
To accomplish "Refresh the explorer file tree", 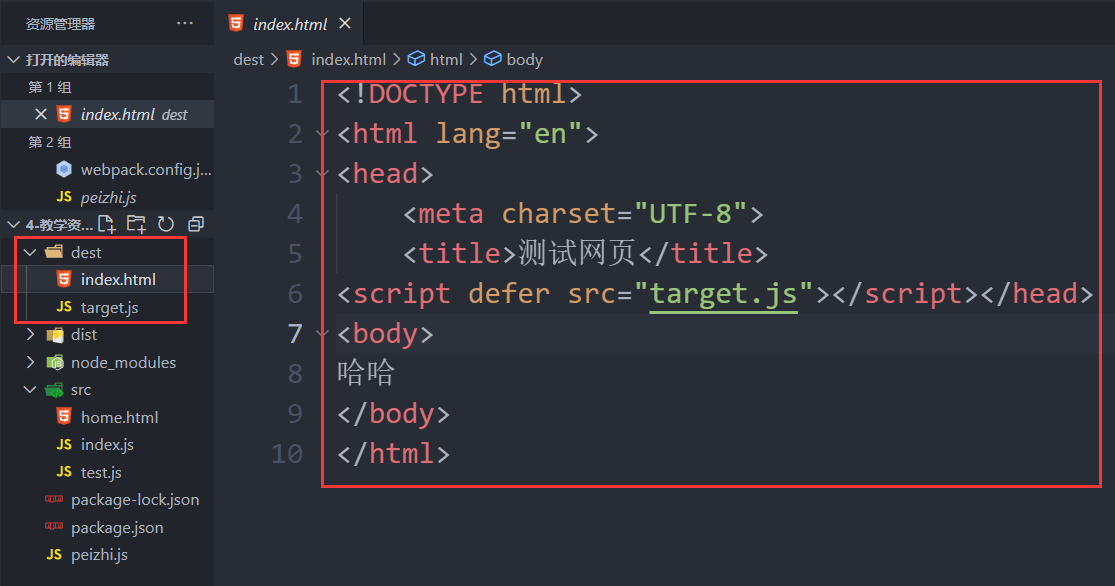I will pyautogui.click(x=166, y=225).
